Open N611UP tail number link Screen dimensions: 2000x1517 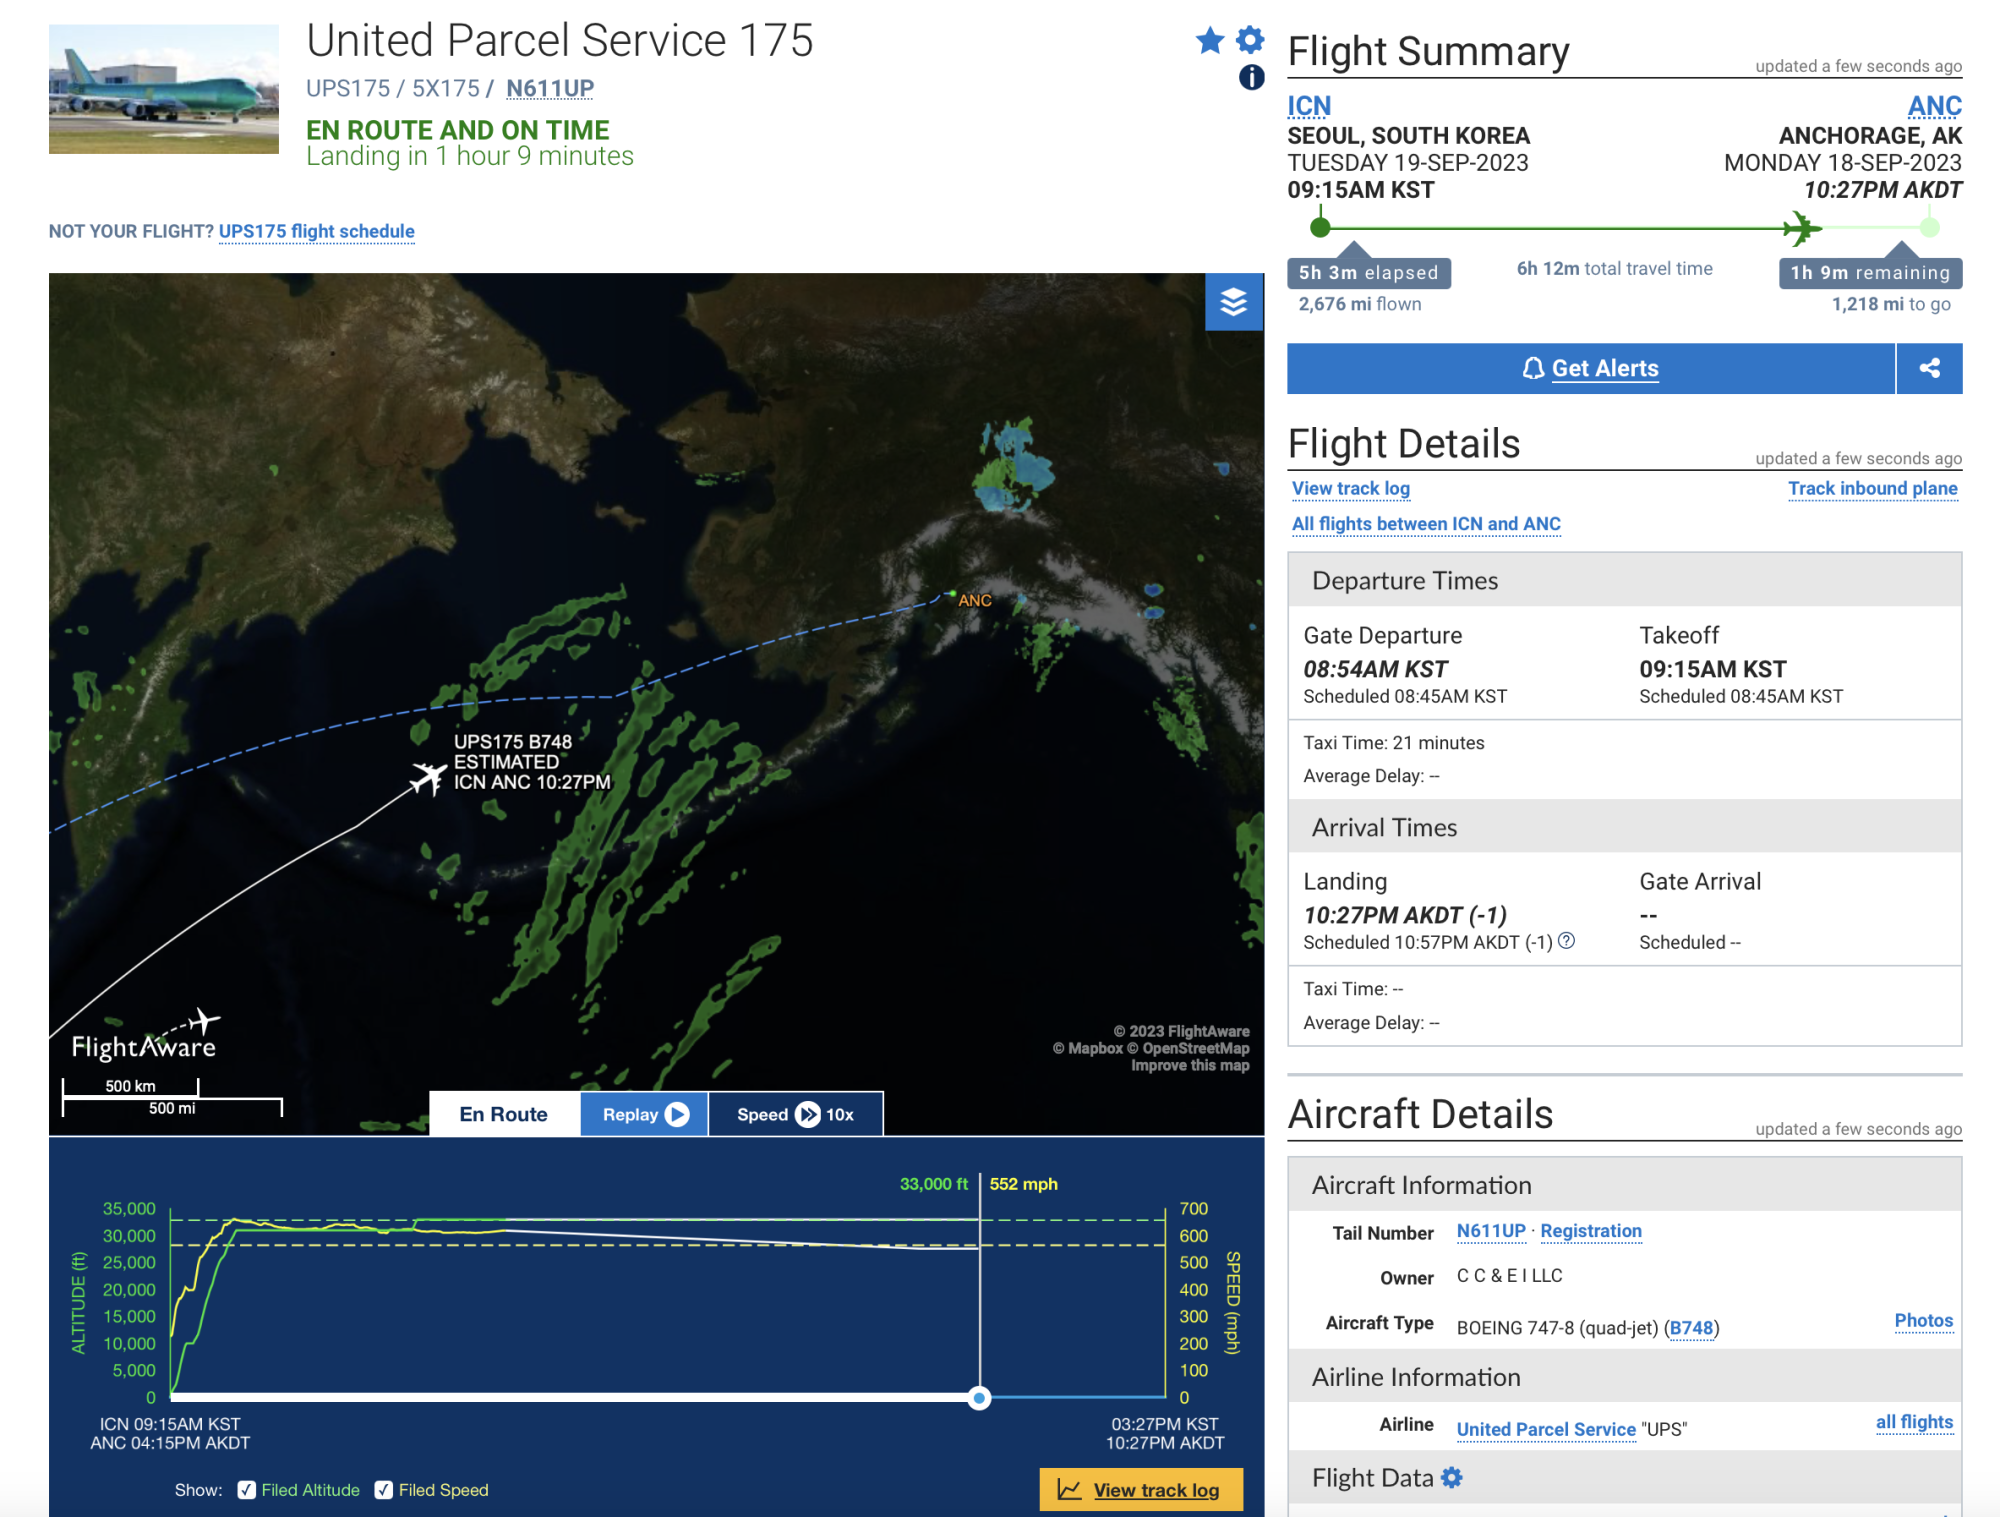[x=1491, y=1230]
